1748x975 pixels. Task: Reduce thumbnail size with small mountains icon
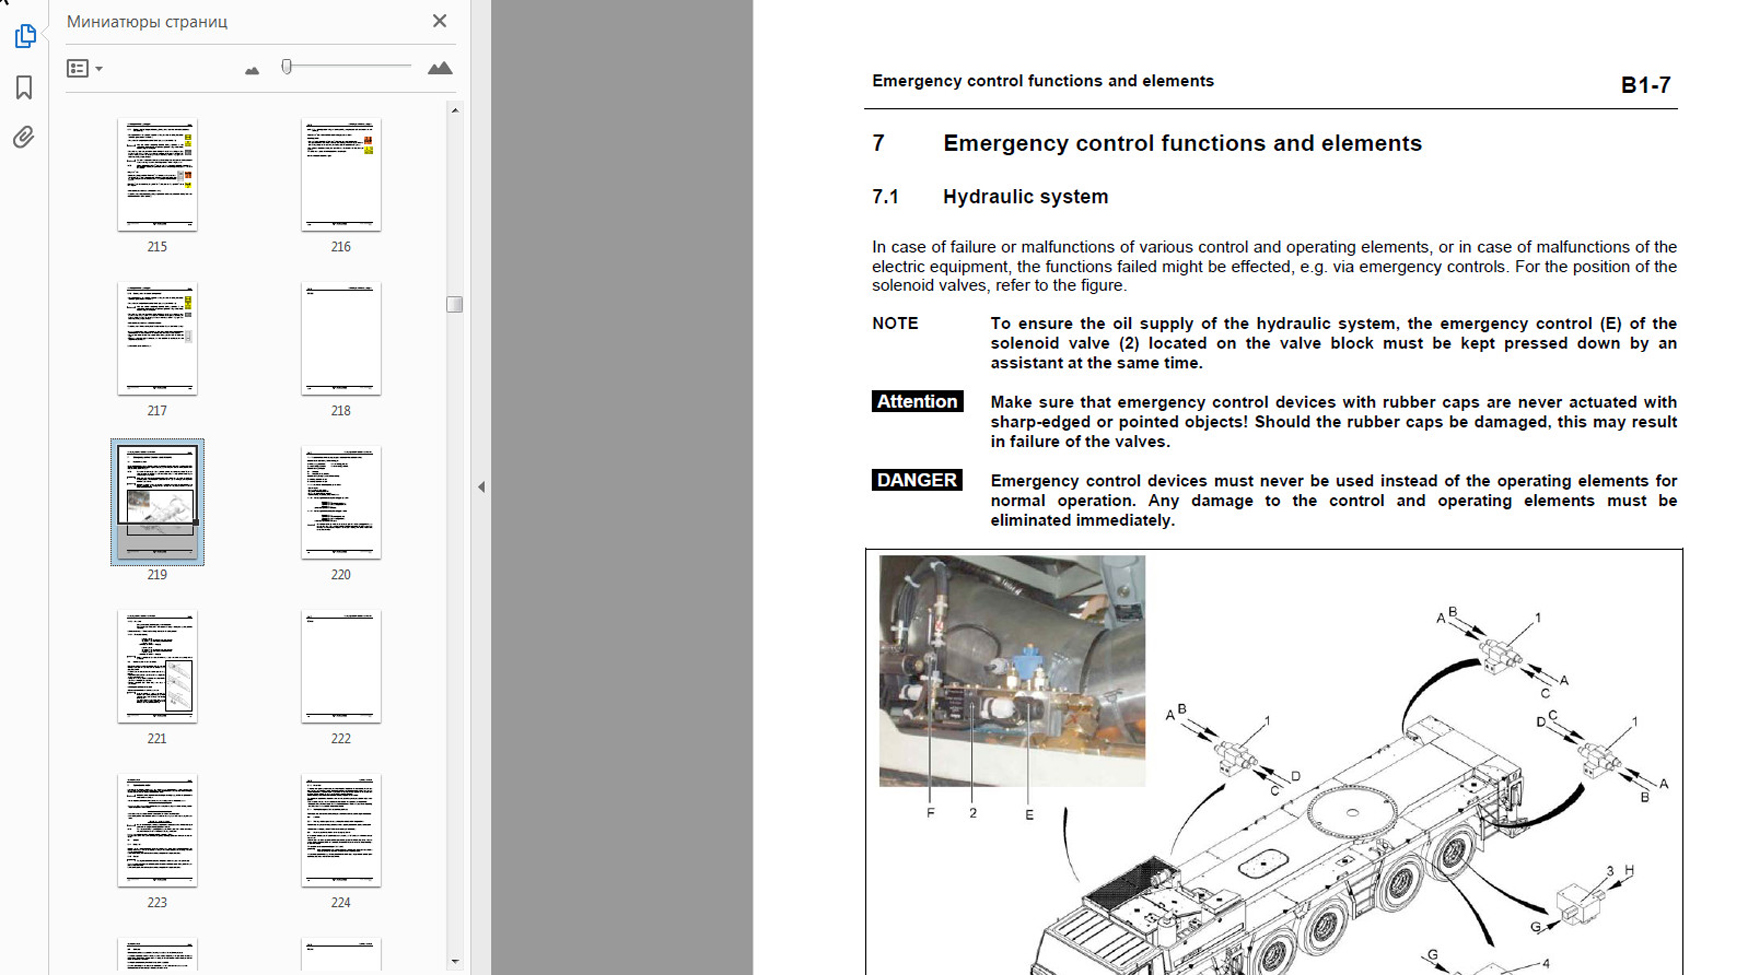252,69
